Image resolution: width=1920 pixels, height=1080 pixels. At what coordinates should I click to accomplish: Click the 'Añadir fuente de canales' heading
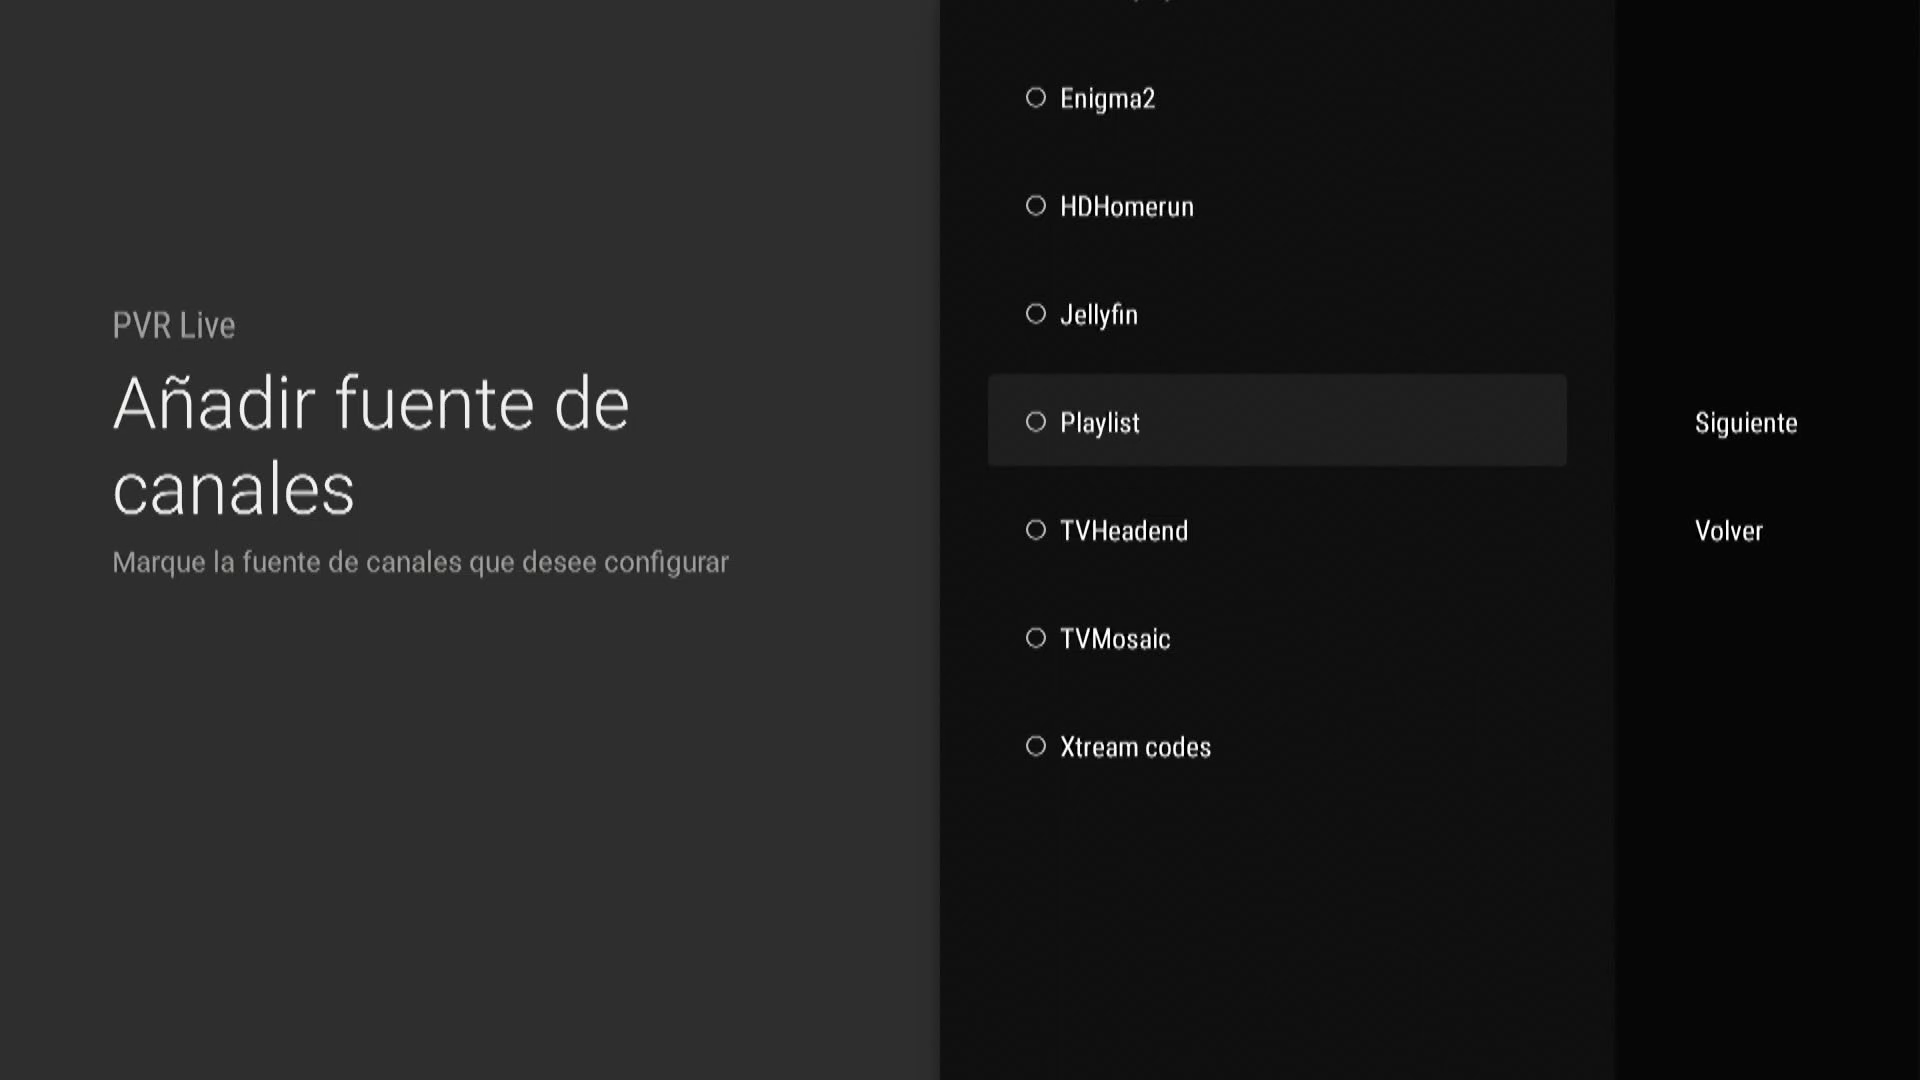point(370,446)
